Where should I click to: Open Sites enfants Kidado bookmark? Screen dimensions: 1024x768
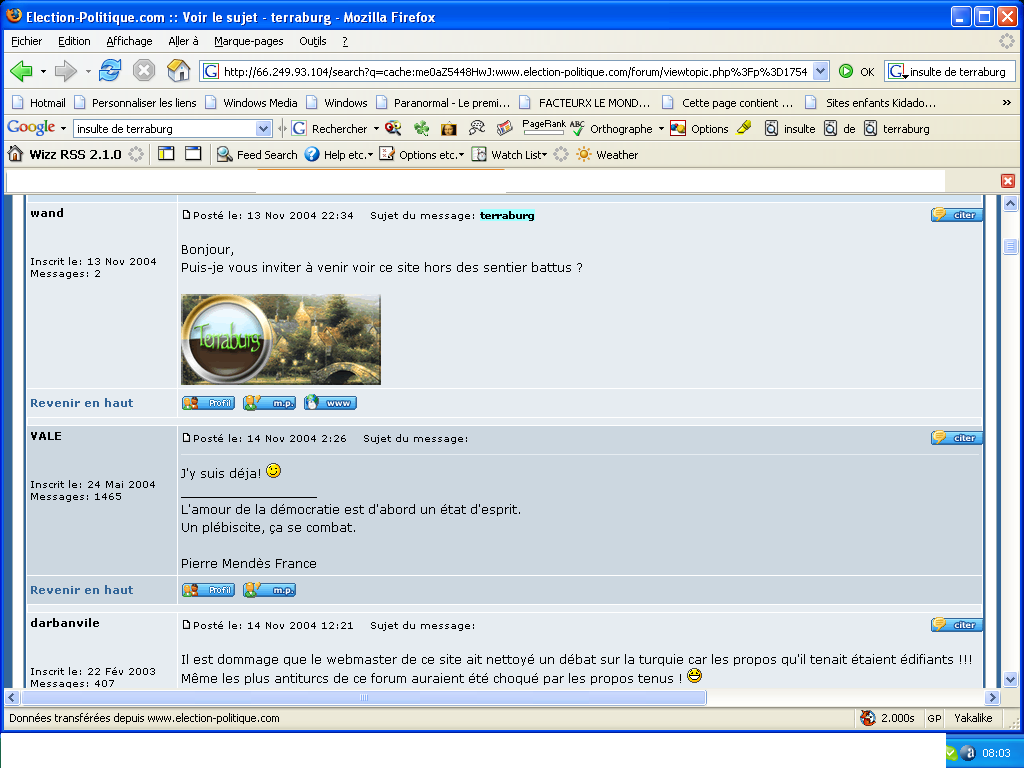pos(871,103)
